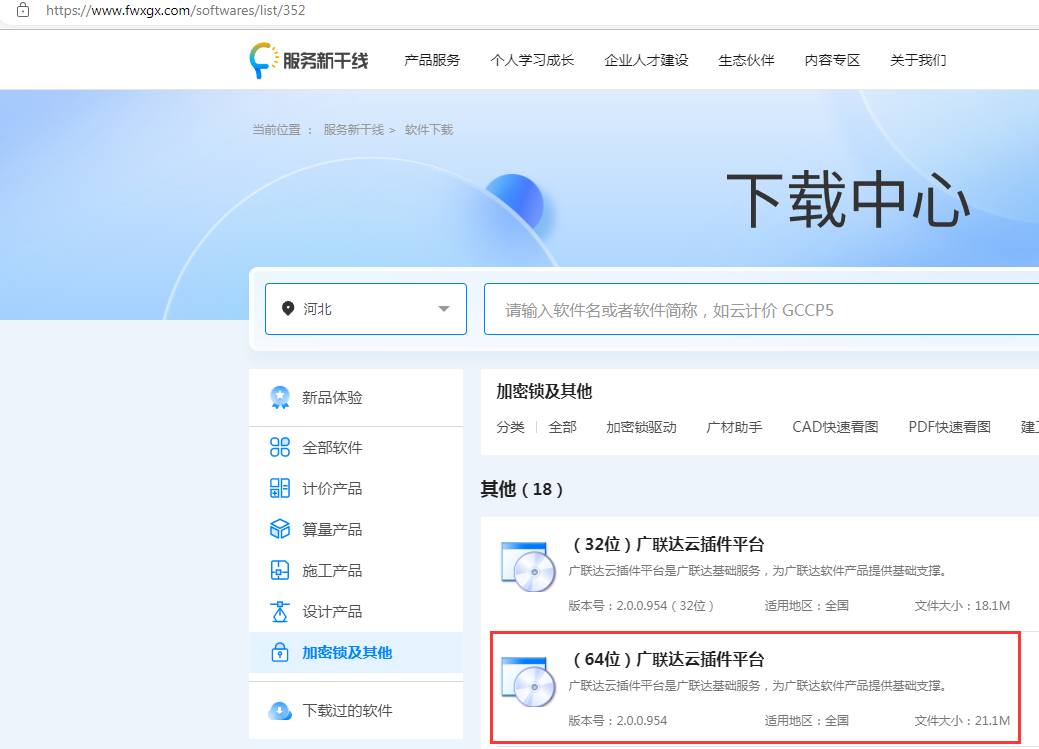Click the 下载过的软件 cloud icon
Viewport: 1039px width, 749px height.
[x=280, y=711]
